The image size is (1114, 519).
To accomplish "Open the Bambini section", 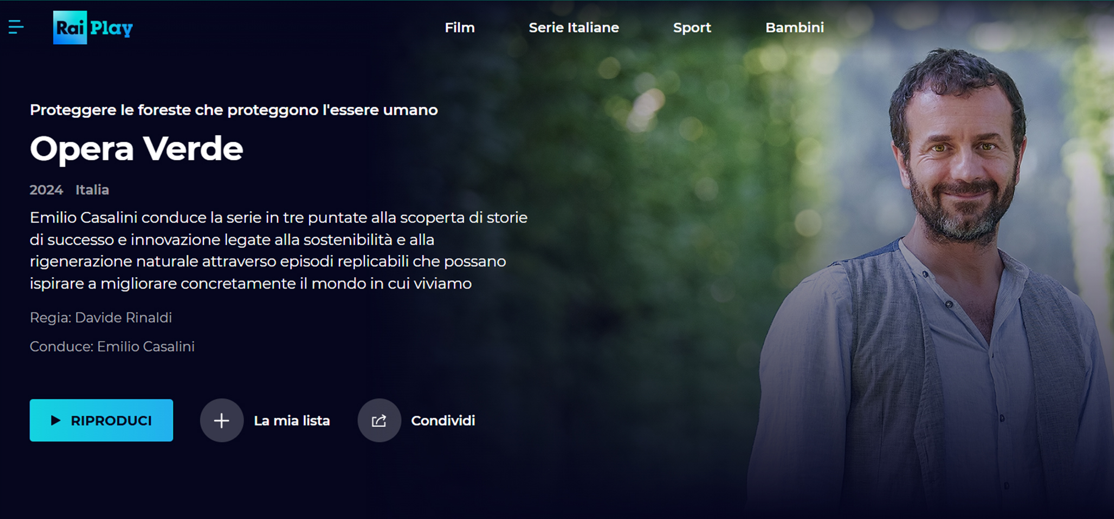I will tap(794, 28).
